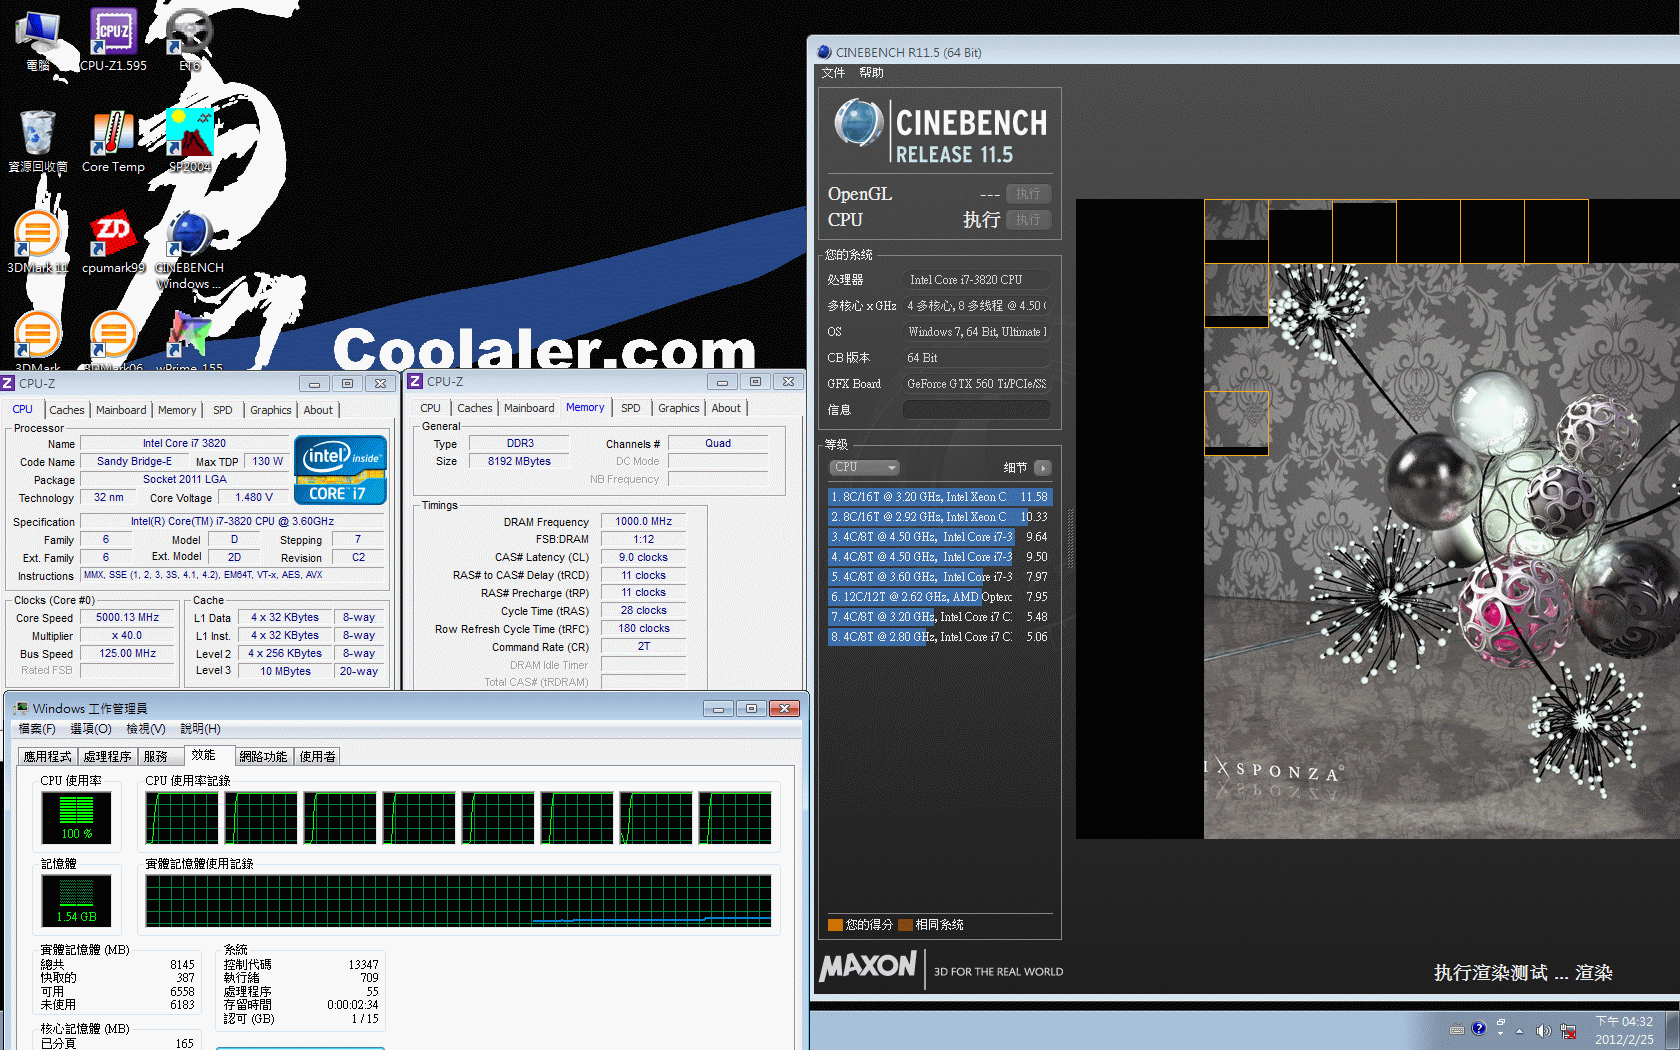Select ranking row 1 Intel Xeon 11.58
The width and height of the screenshot is (1680, 1050).
click(940, 497)
